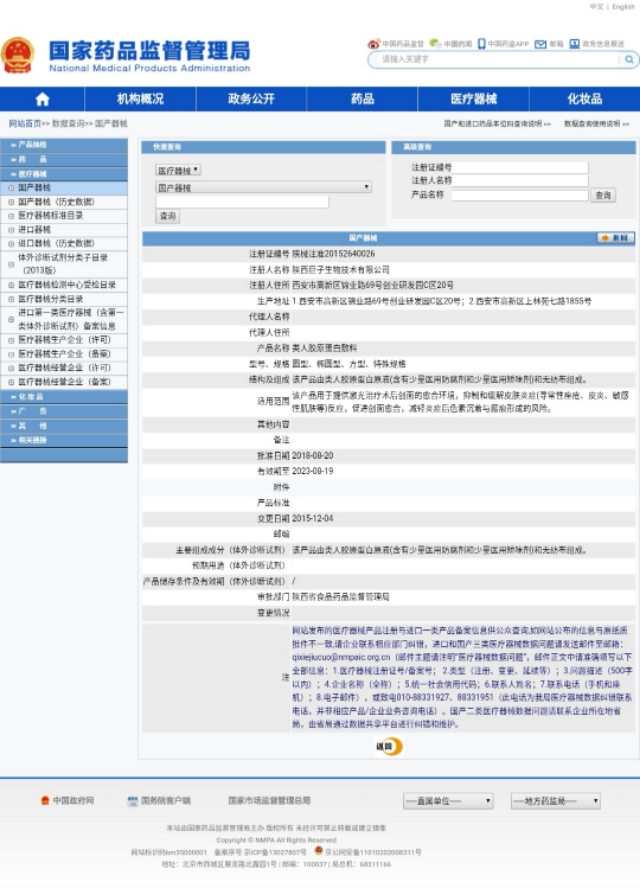Click the 产品名称 input field
This screenshot has height=889, width=640.
[520, 194]
